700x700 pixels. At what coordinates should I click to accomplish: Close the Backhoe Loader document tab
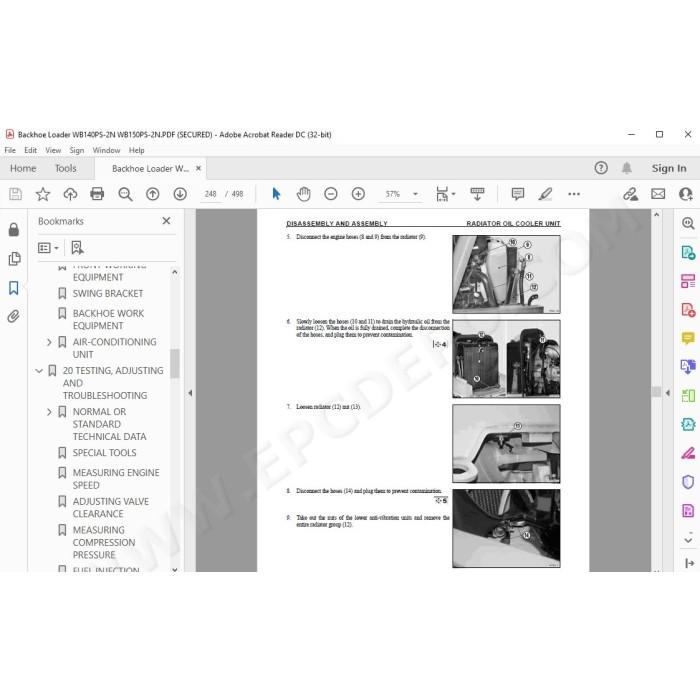pyautogui.click(x=199, y=168)
